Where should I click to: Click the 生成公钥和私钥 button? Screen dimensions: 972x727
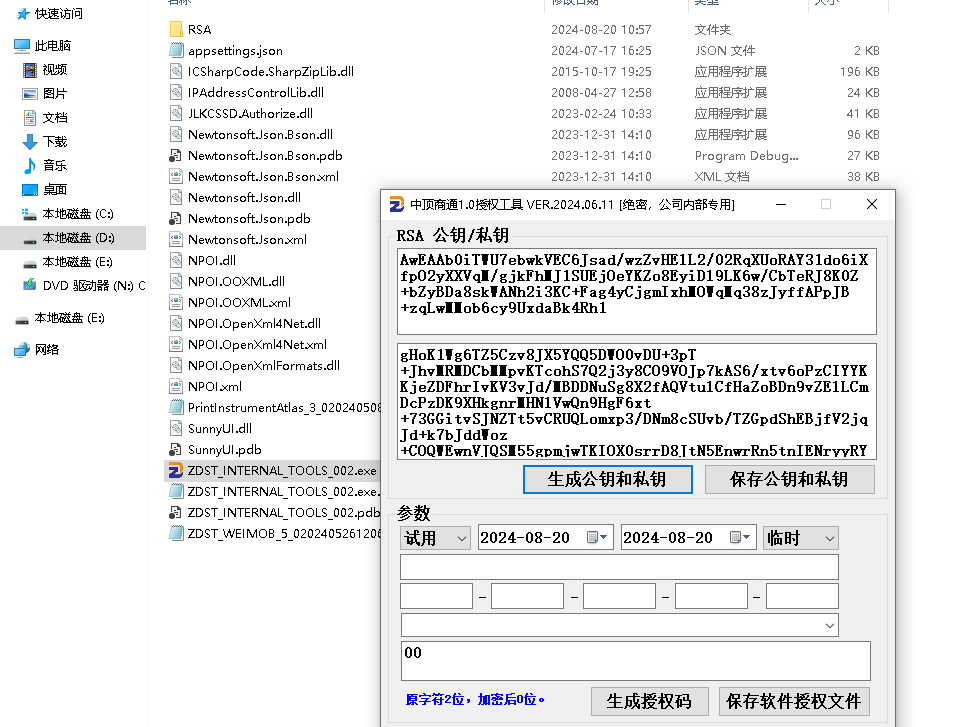(607, 480)
